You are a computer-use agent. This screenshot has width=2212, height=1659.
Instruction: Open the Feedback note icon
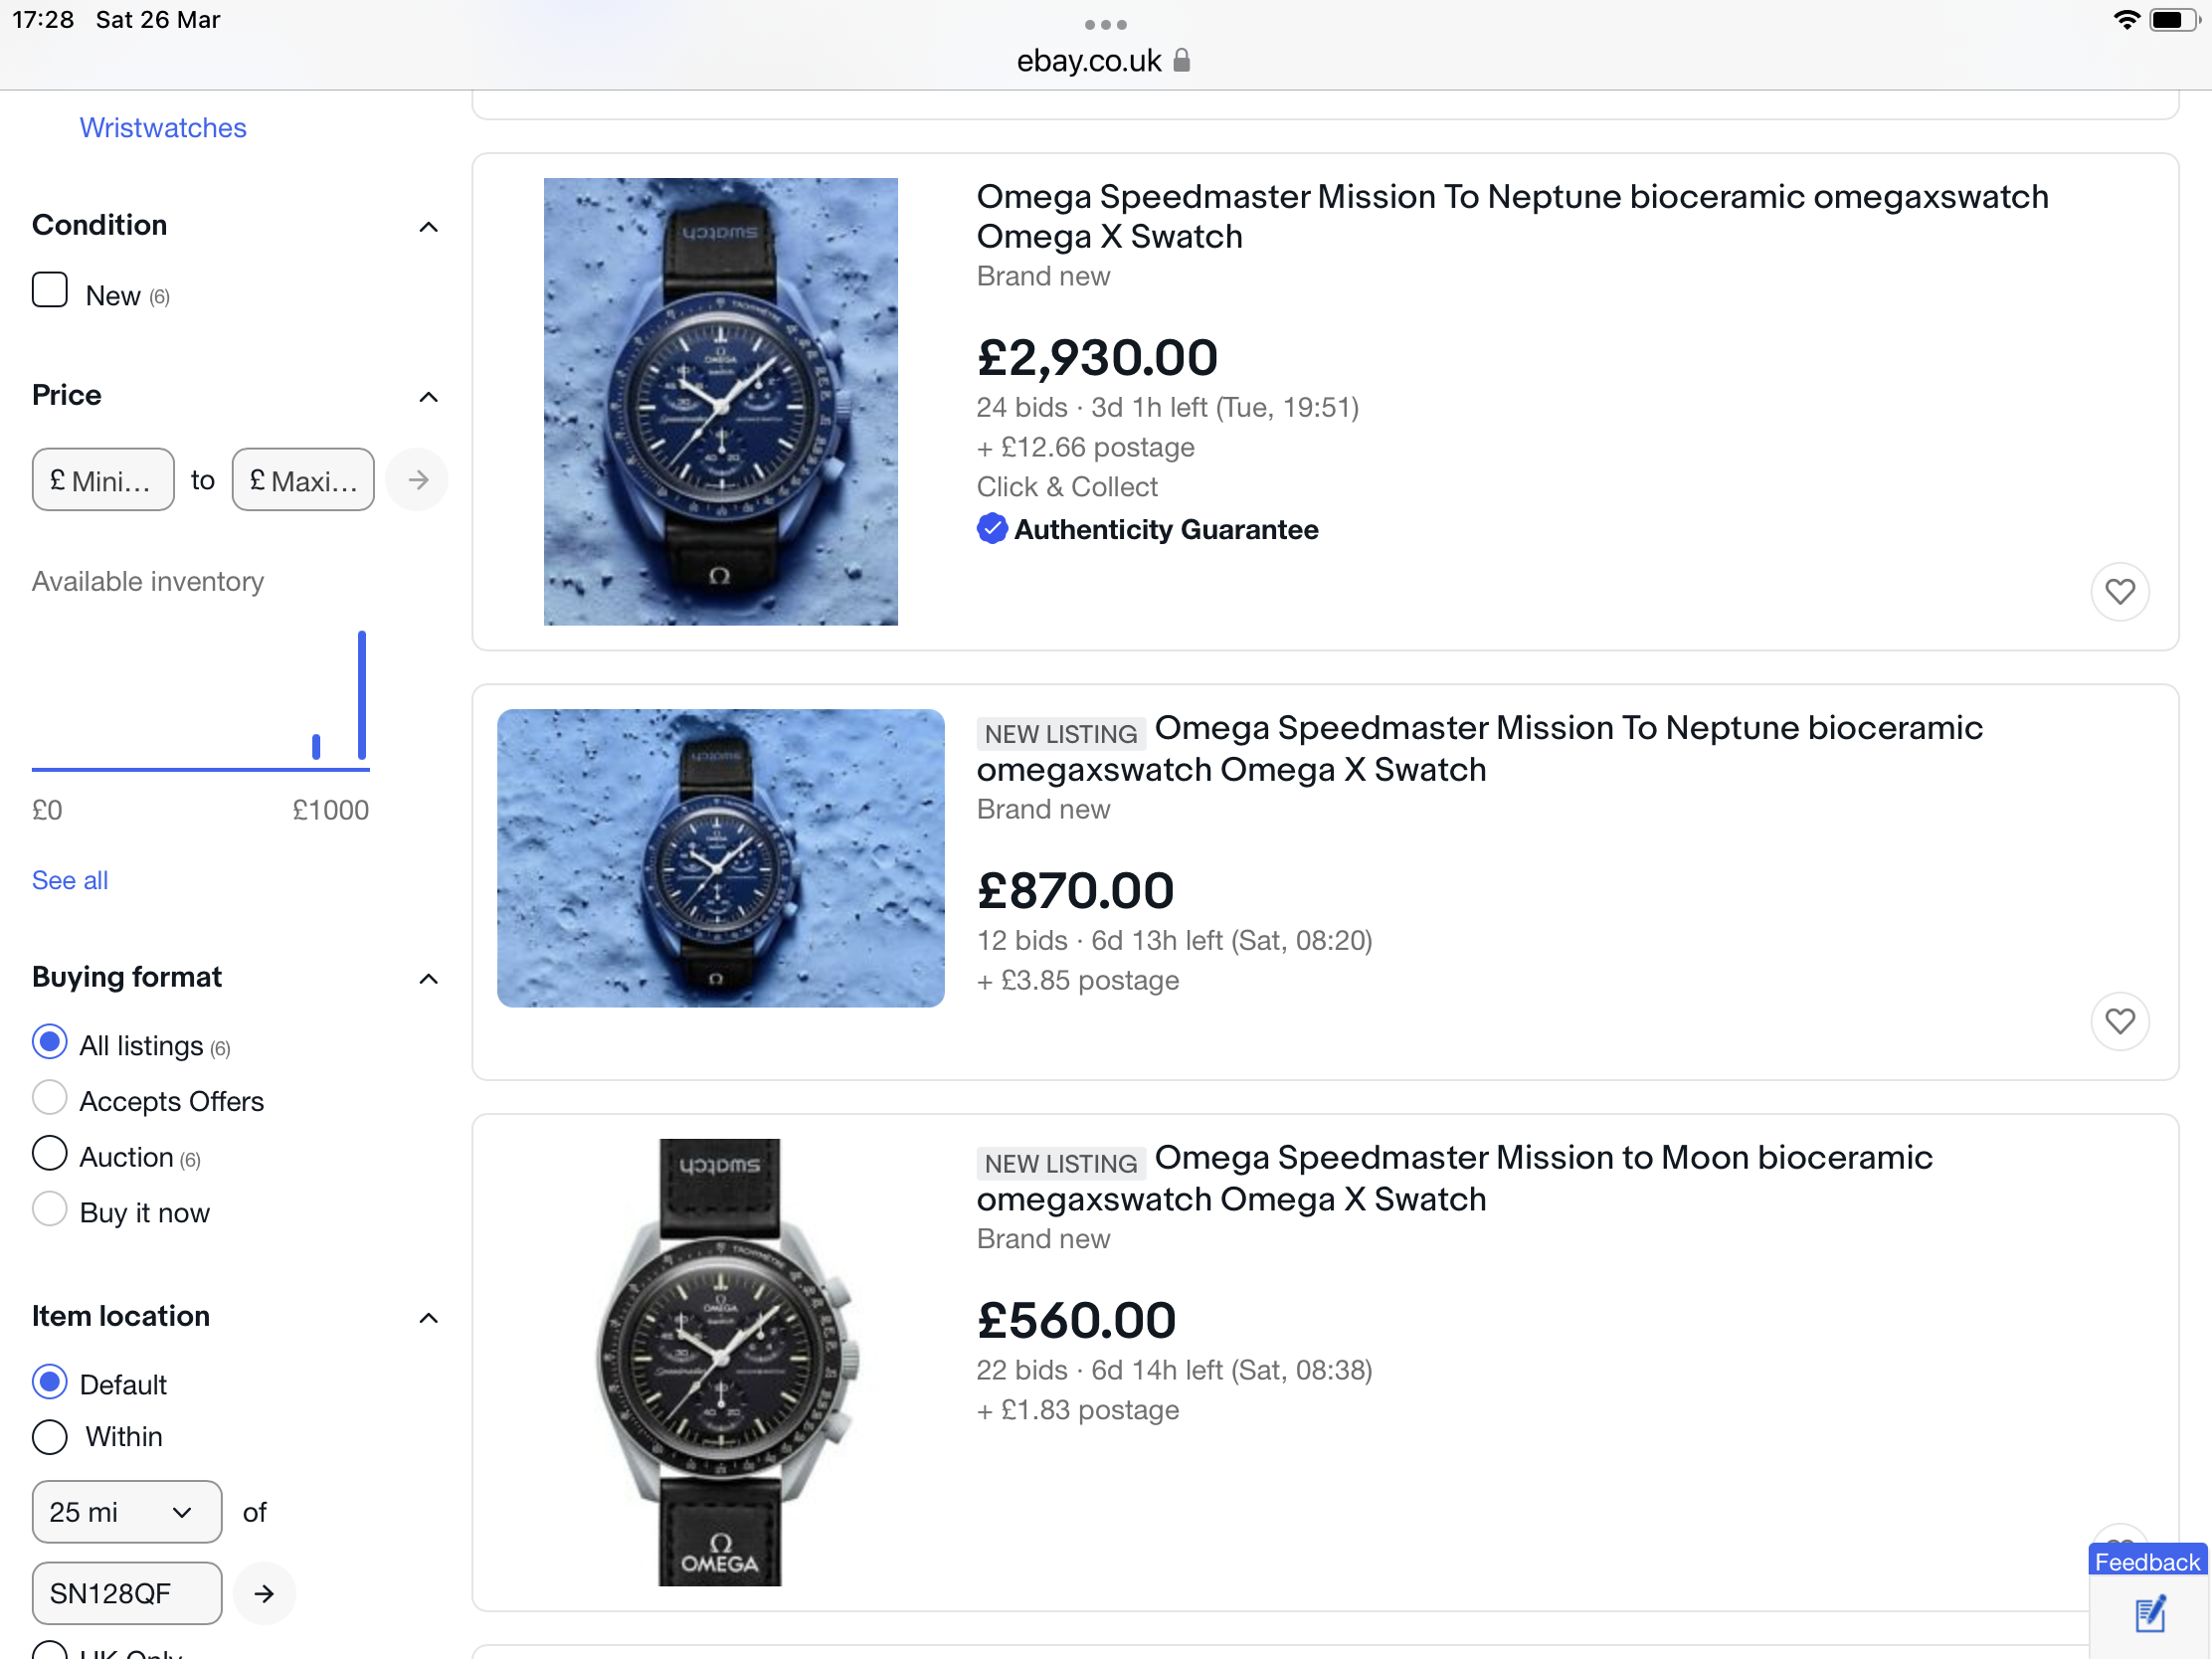click(x=2149, y=1614)
